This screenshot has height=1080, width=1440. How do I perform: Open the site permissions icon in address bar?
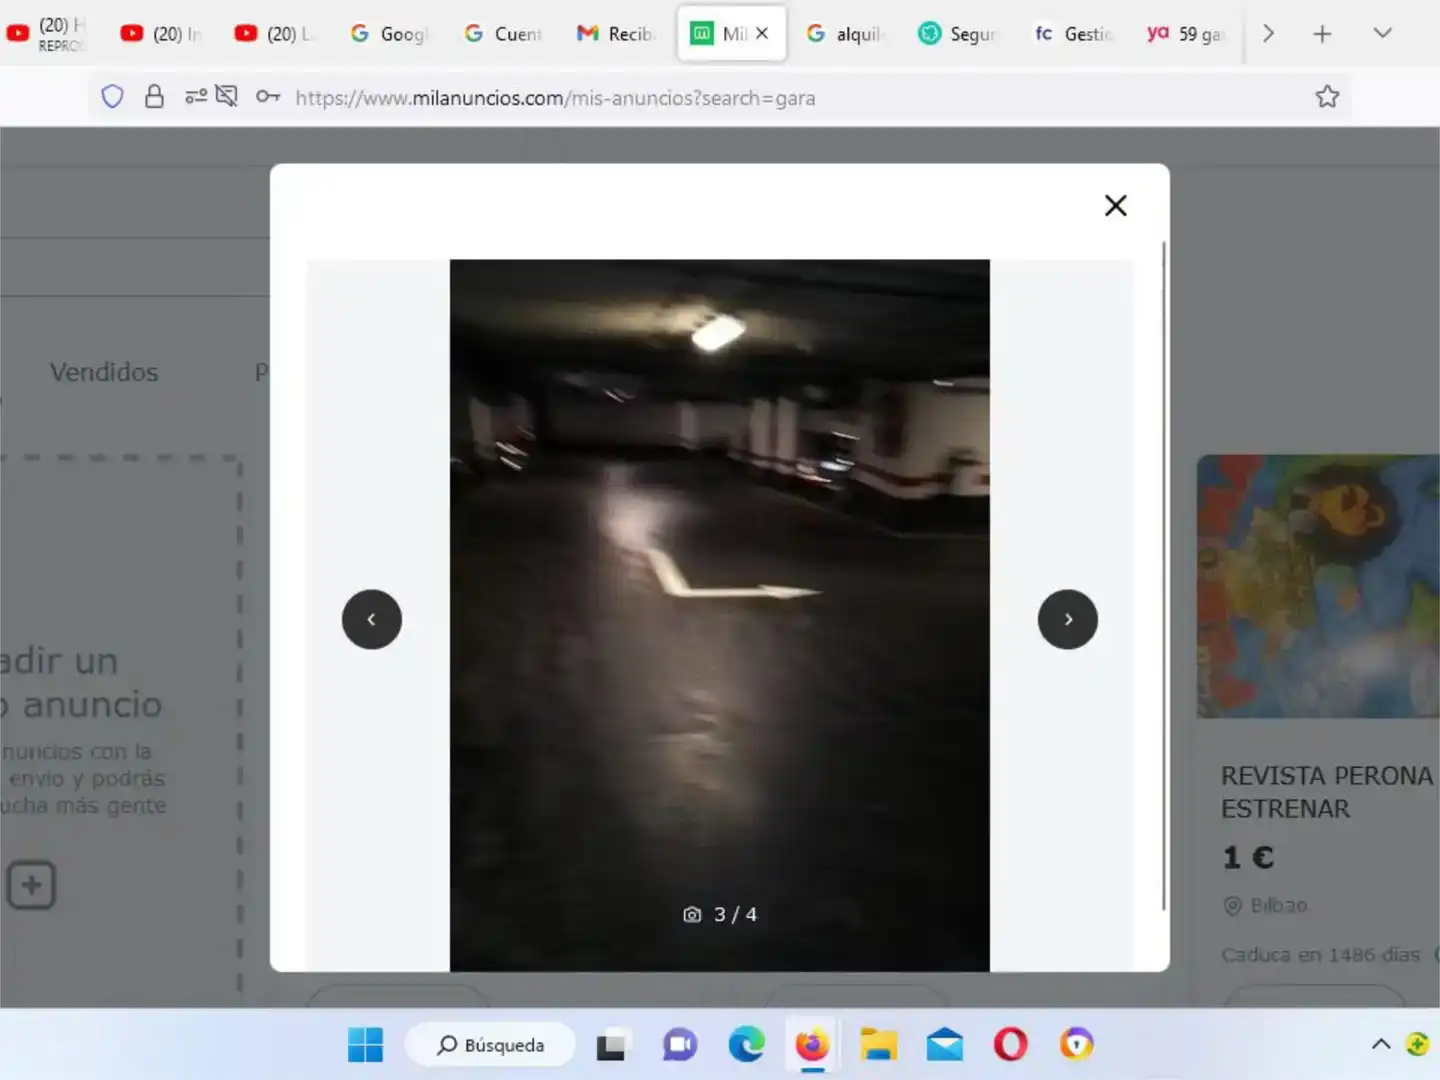pyautogui.click(x=195, y=97)
